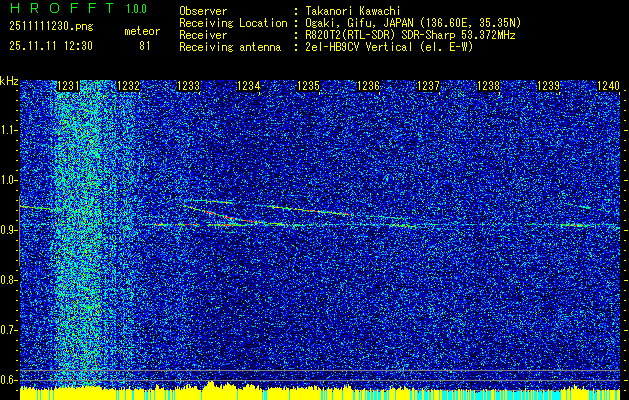Select the observer name Takanori Kawachi
Screen dimensions: 629x400
point(353,11)
